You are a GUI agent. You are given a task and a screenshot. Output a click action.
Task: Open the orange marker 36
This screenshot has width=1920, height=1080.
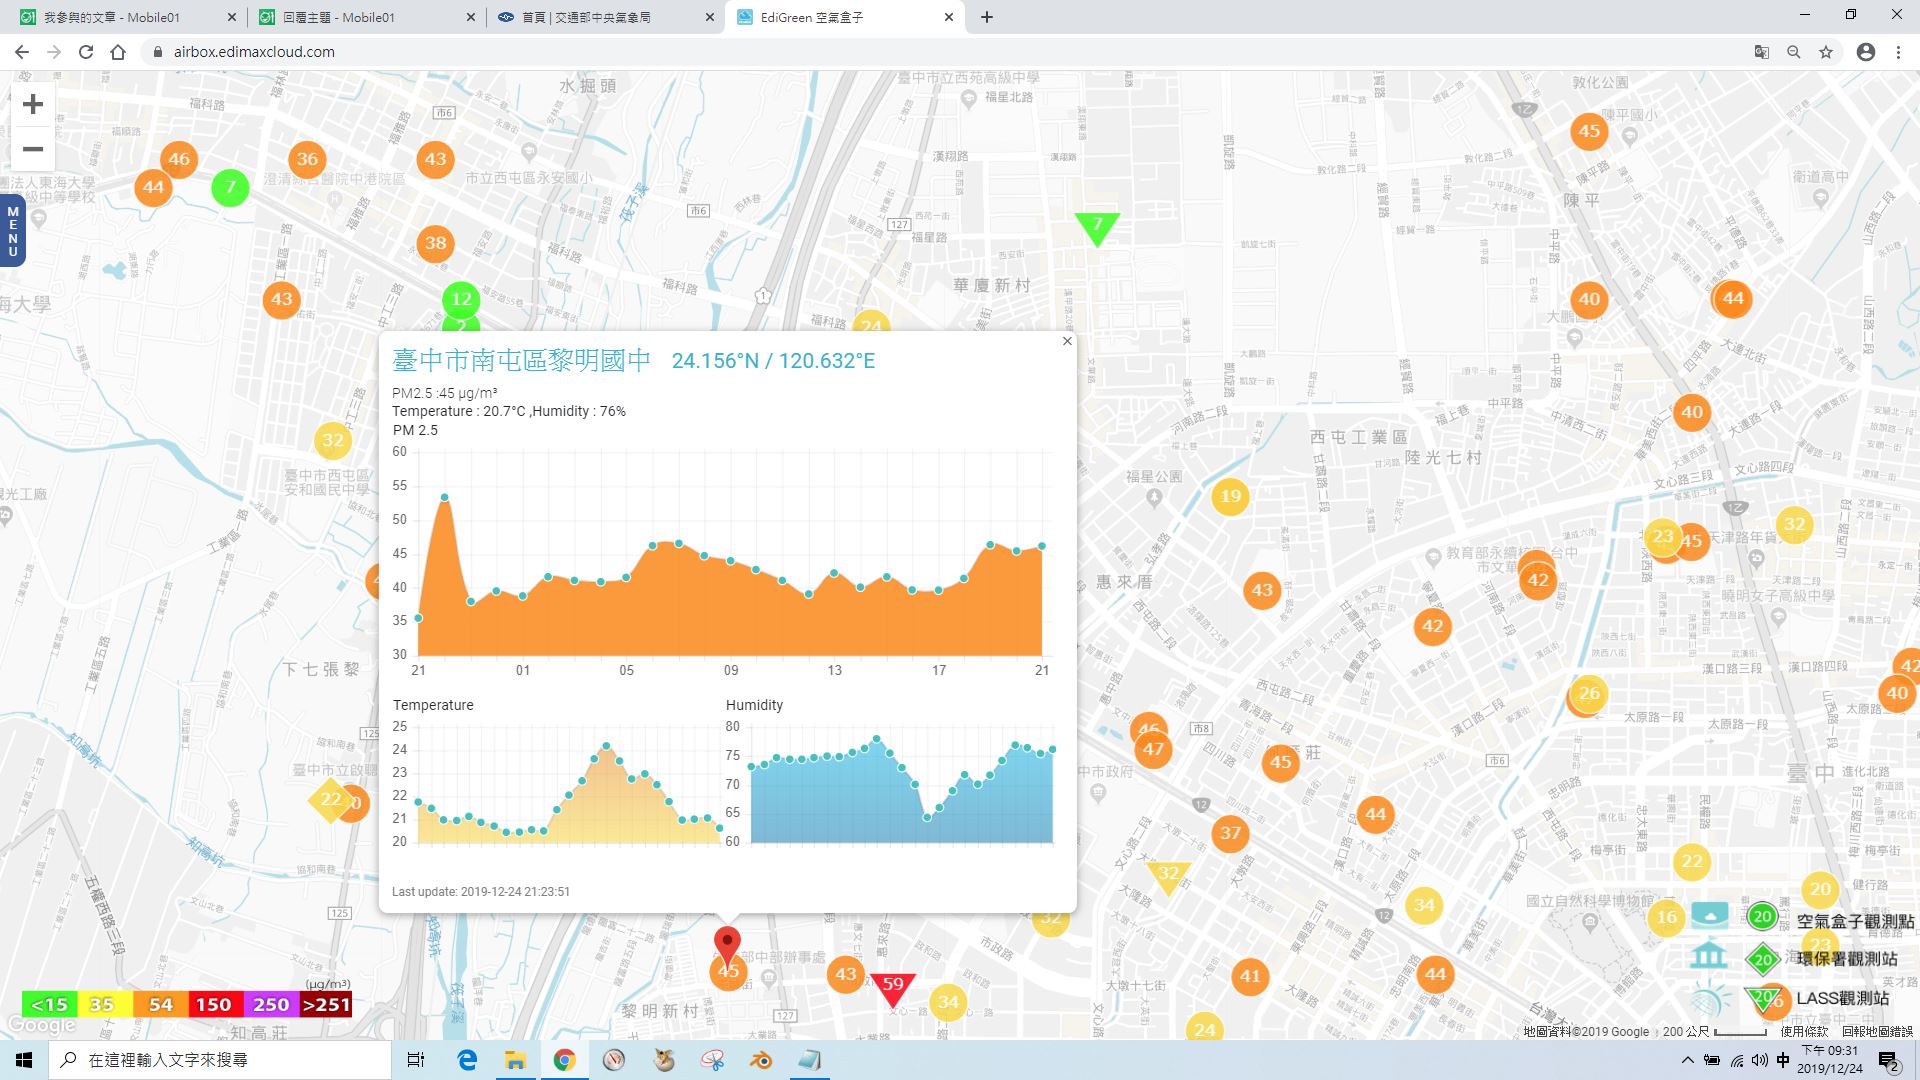(307, 159)
